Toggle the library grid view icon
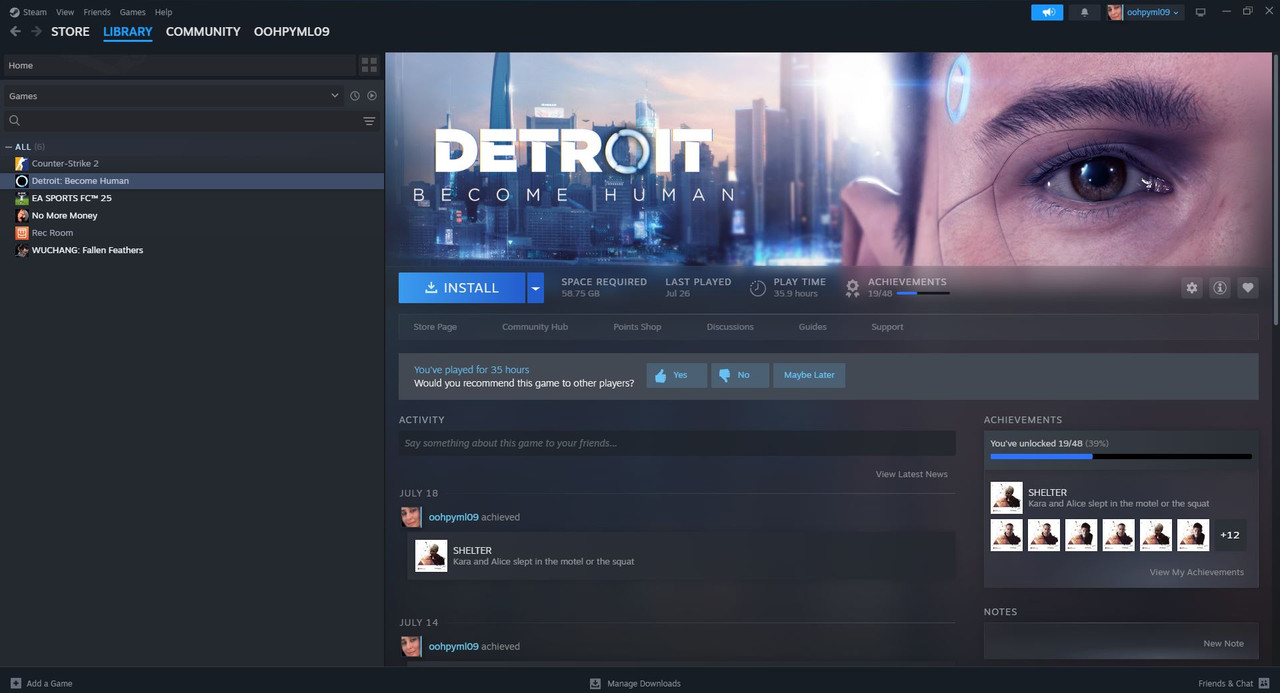The image size is (1280, 693). pyautogui.click(x=369, y=65)
